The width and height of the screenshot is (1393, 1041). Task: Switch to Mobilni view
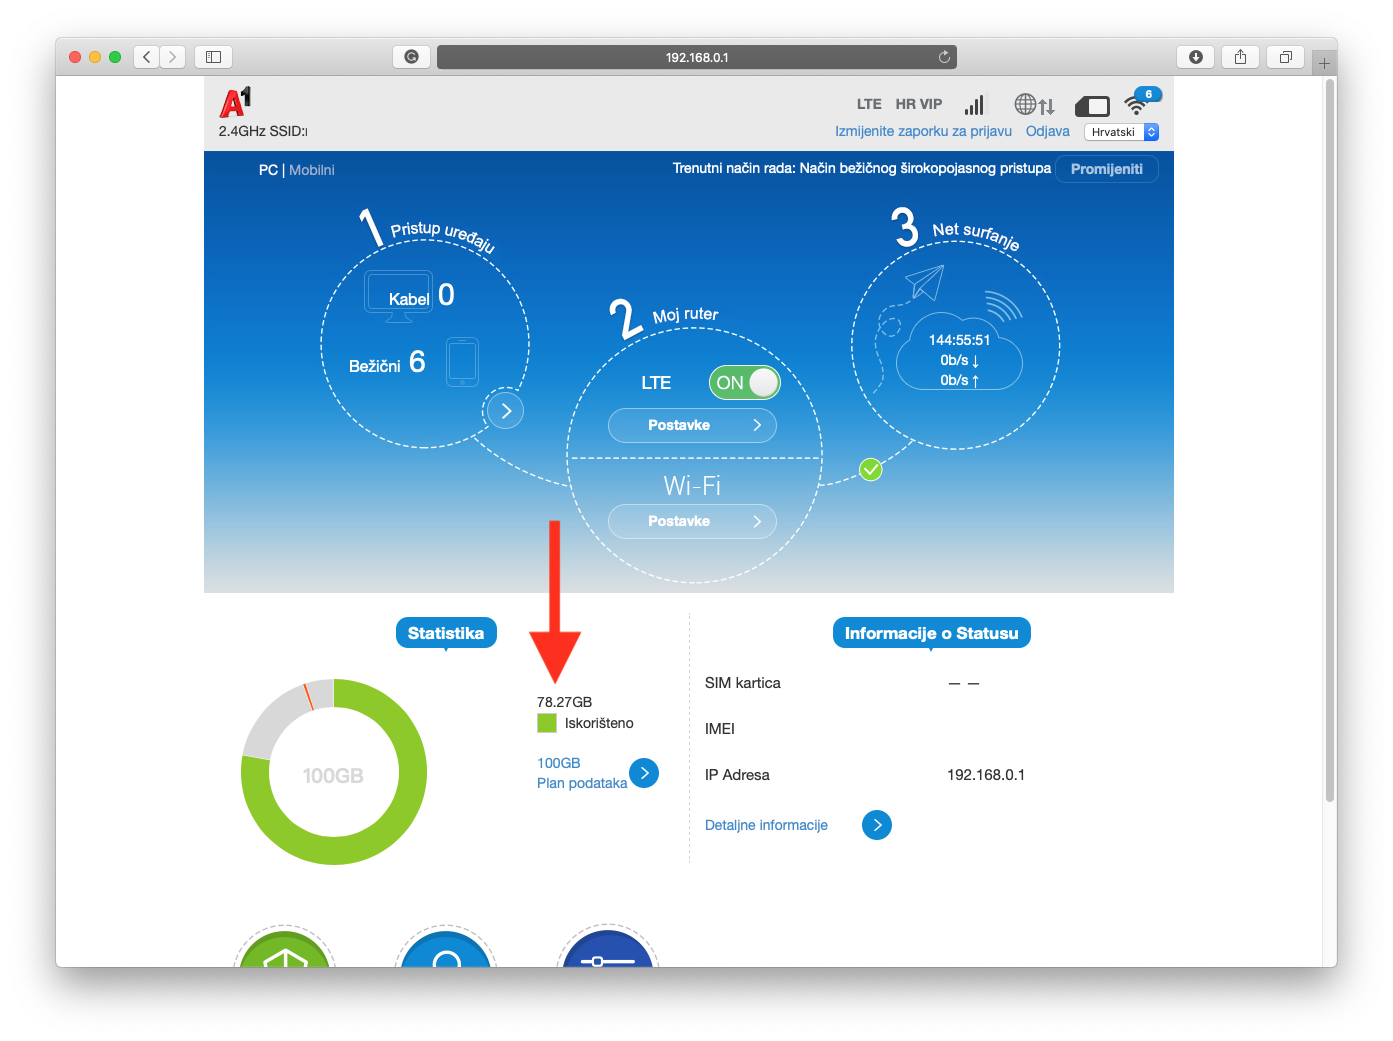(x=312, y=170)
